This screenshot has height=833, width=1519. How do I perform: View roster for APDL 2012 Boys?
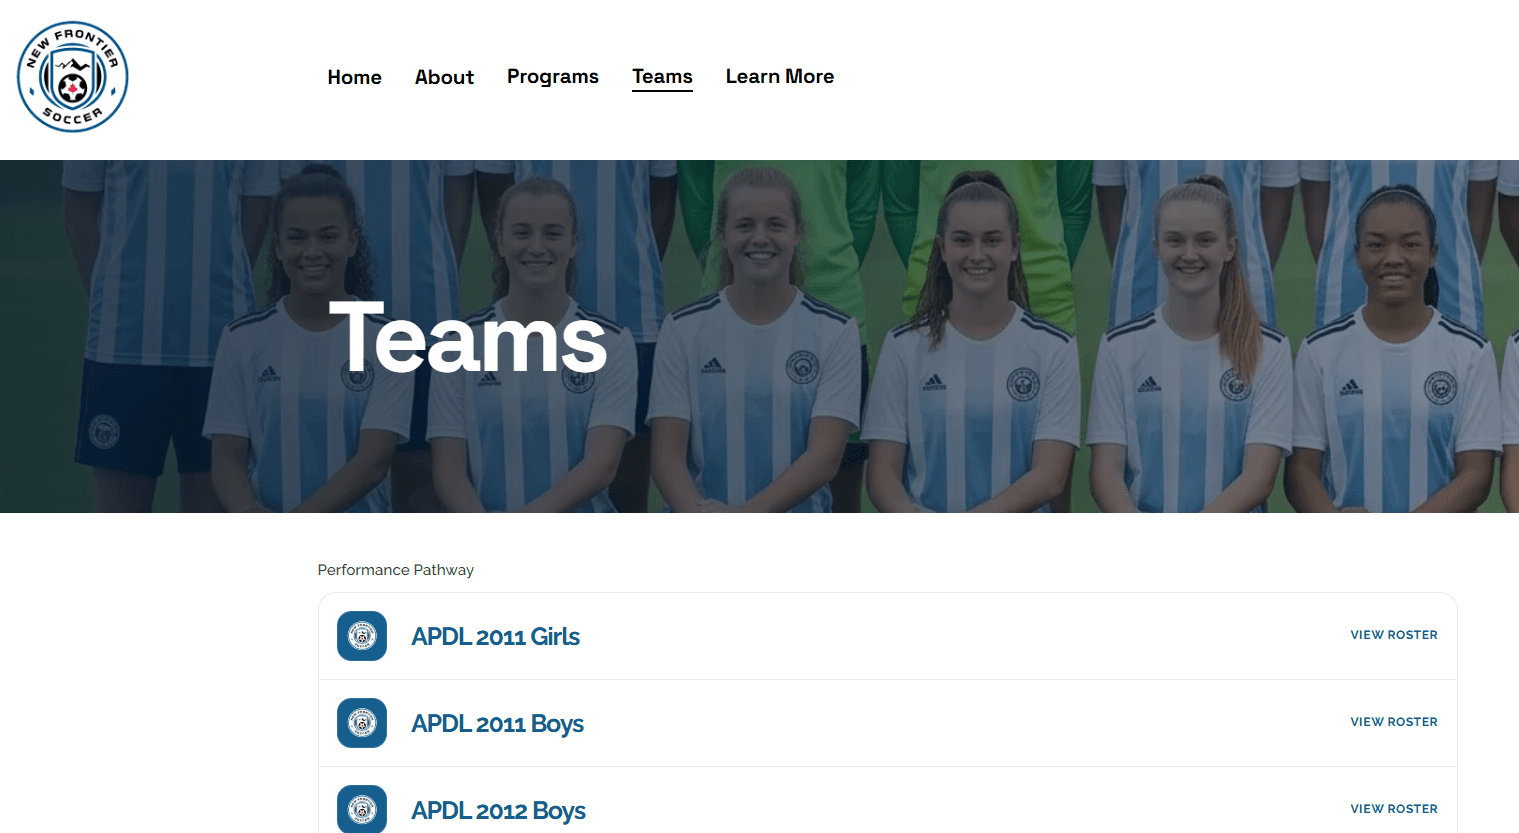[1394, 809]
